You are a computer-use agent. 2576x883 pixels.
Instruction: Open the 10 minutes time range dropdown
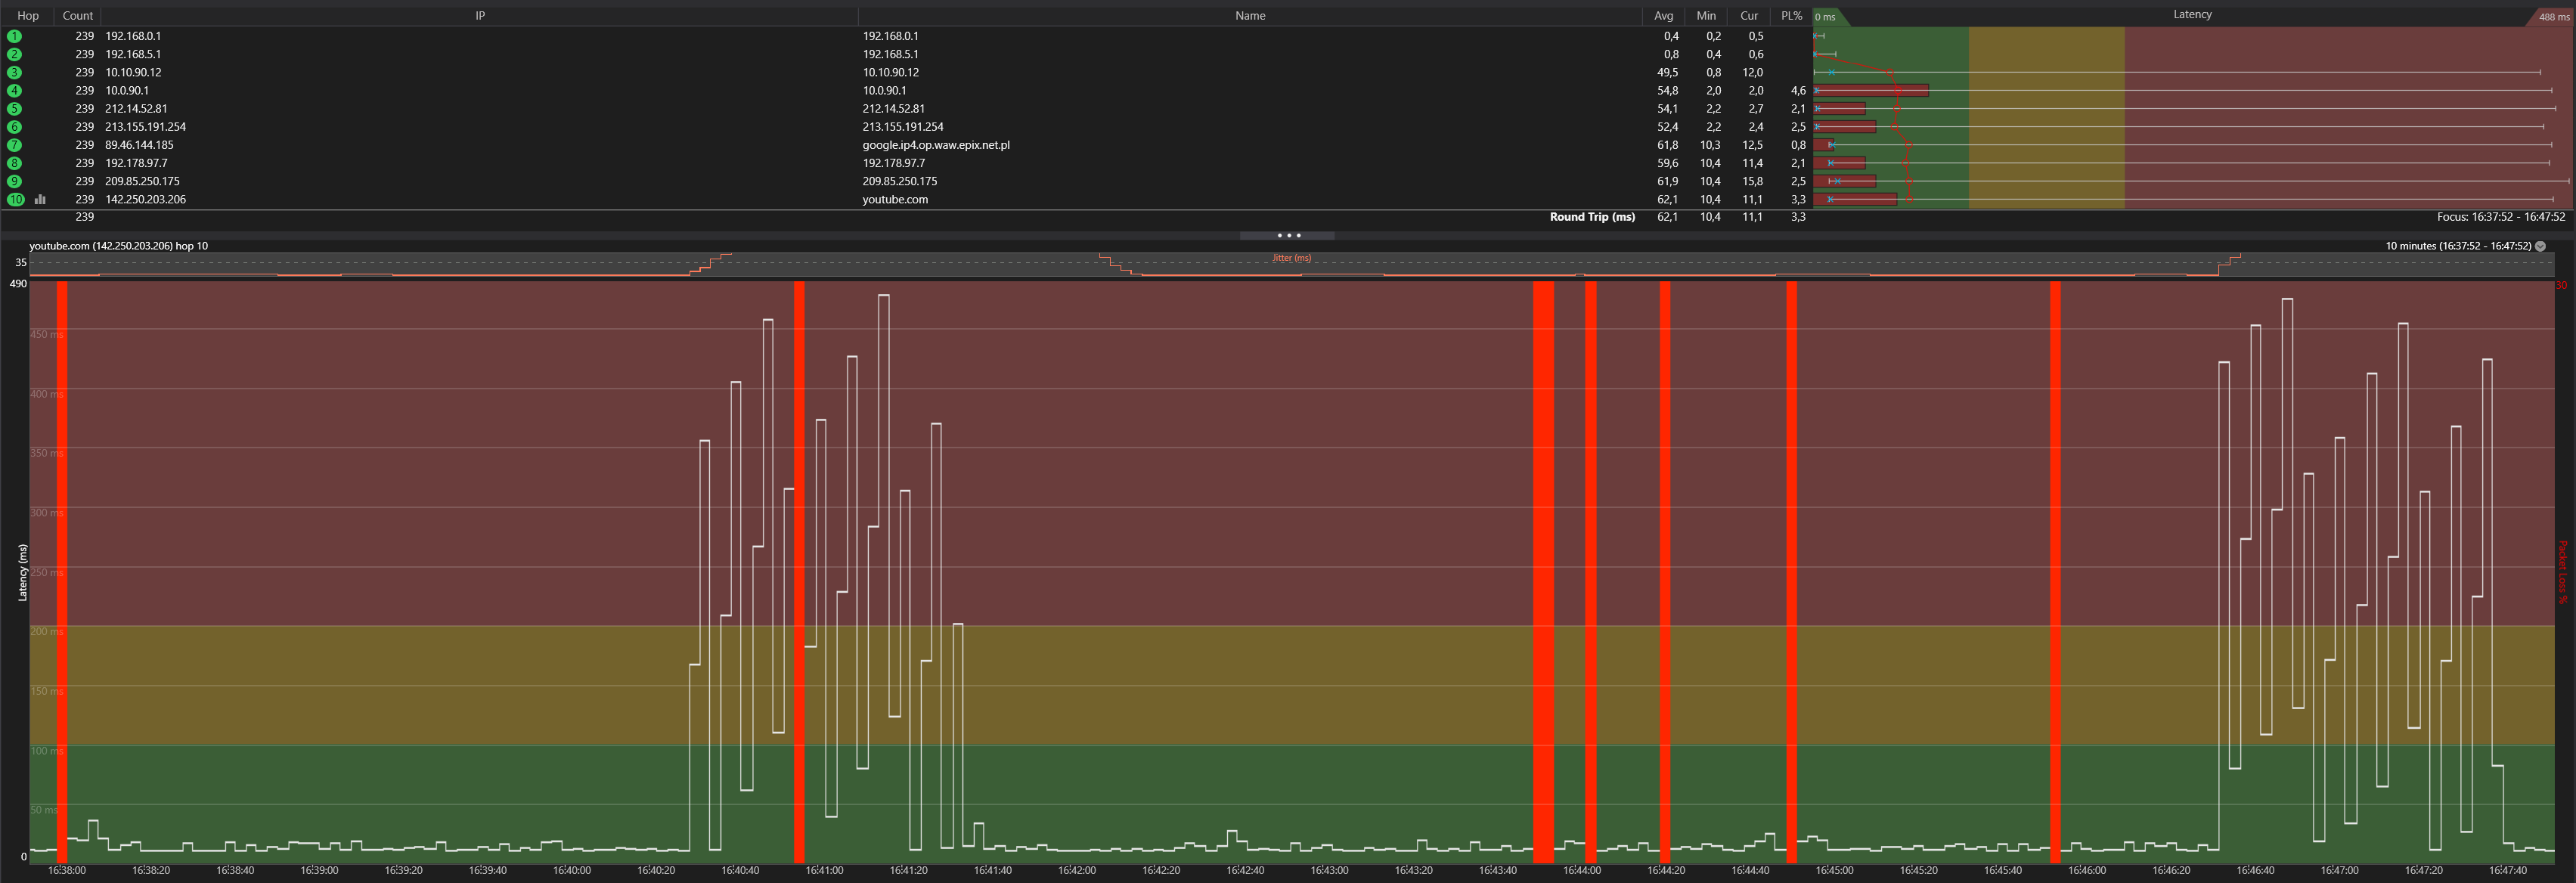pyautogui.click(x=2541, y=246)
